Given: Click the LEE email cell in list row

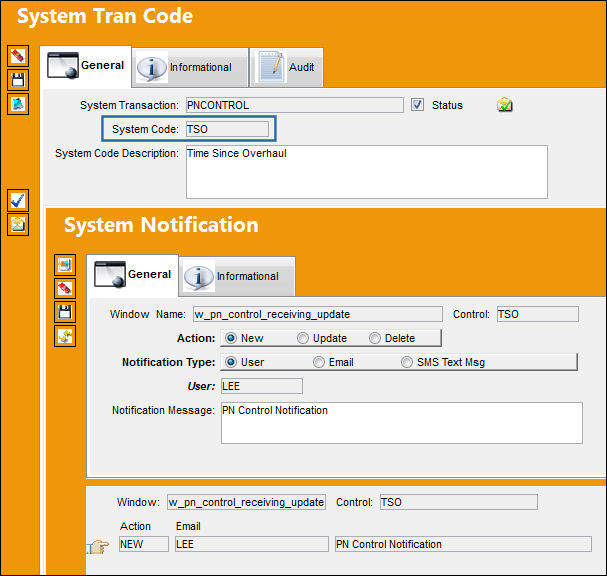Looking at the screenshot, I should pos(252,544).
